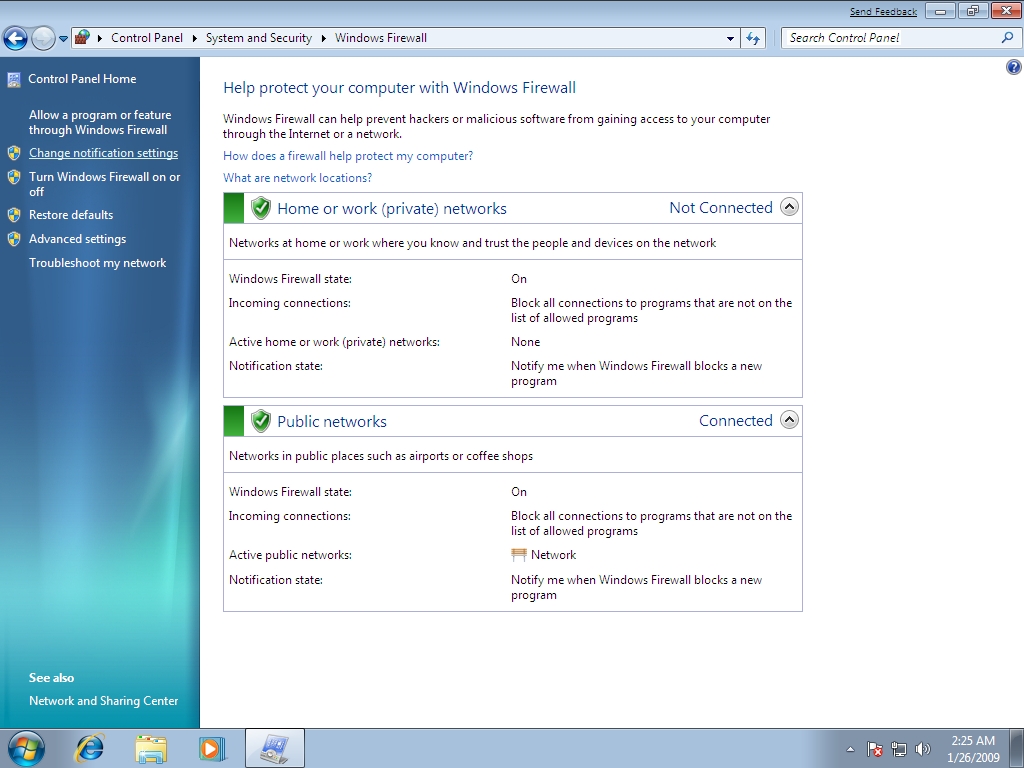Image resolution: width=1024 pixels, height=768 pixels.
Task: Click System and Security in the breadcrumb
Action: click(258, 38)
